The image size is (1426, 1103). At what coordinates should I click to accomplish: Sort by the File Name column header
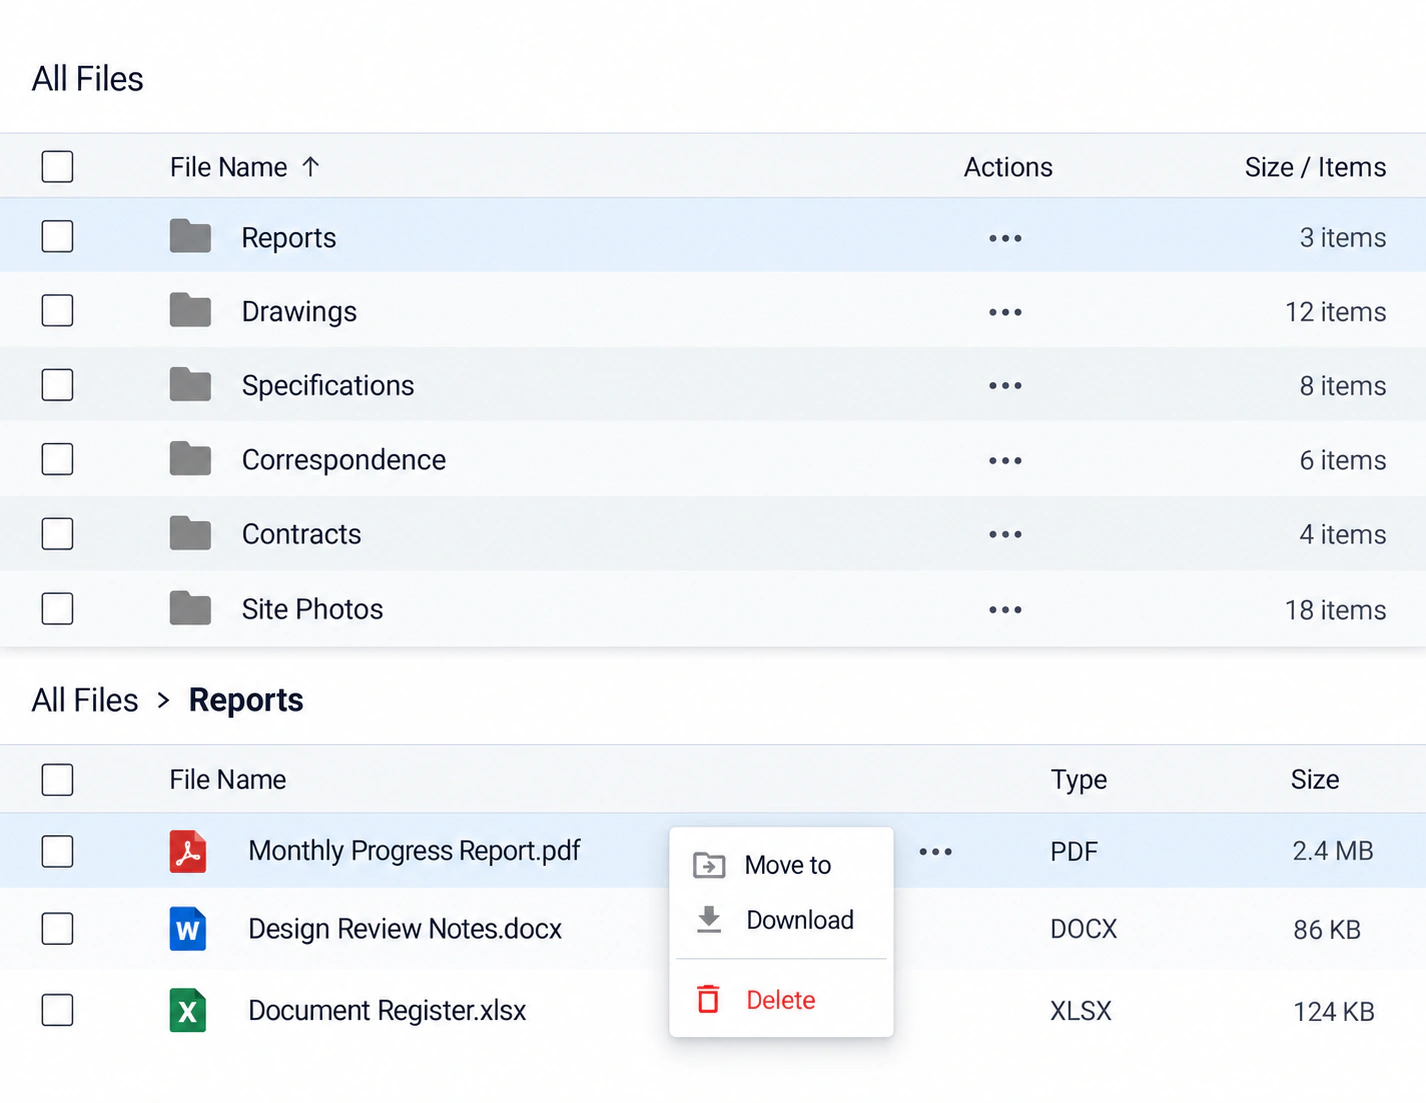(x=228, y=167)
